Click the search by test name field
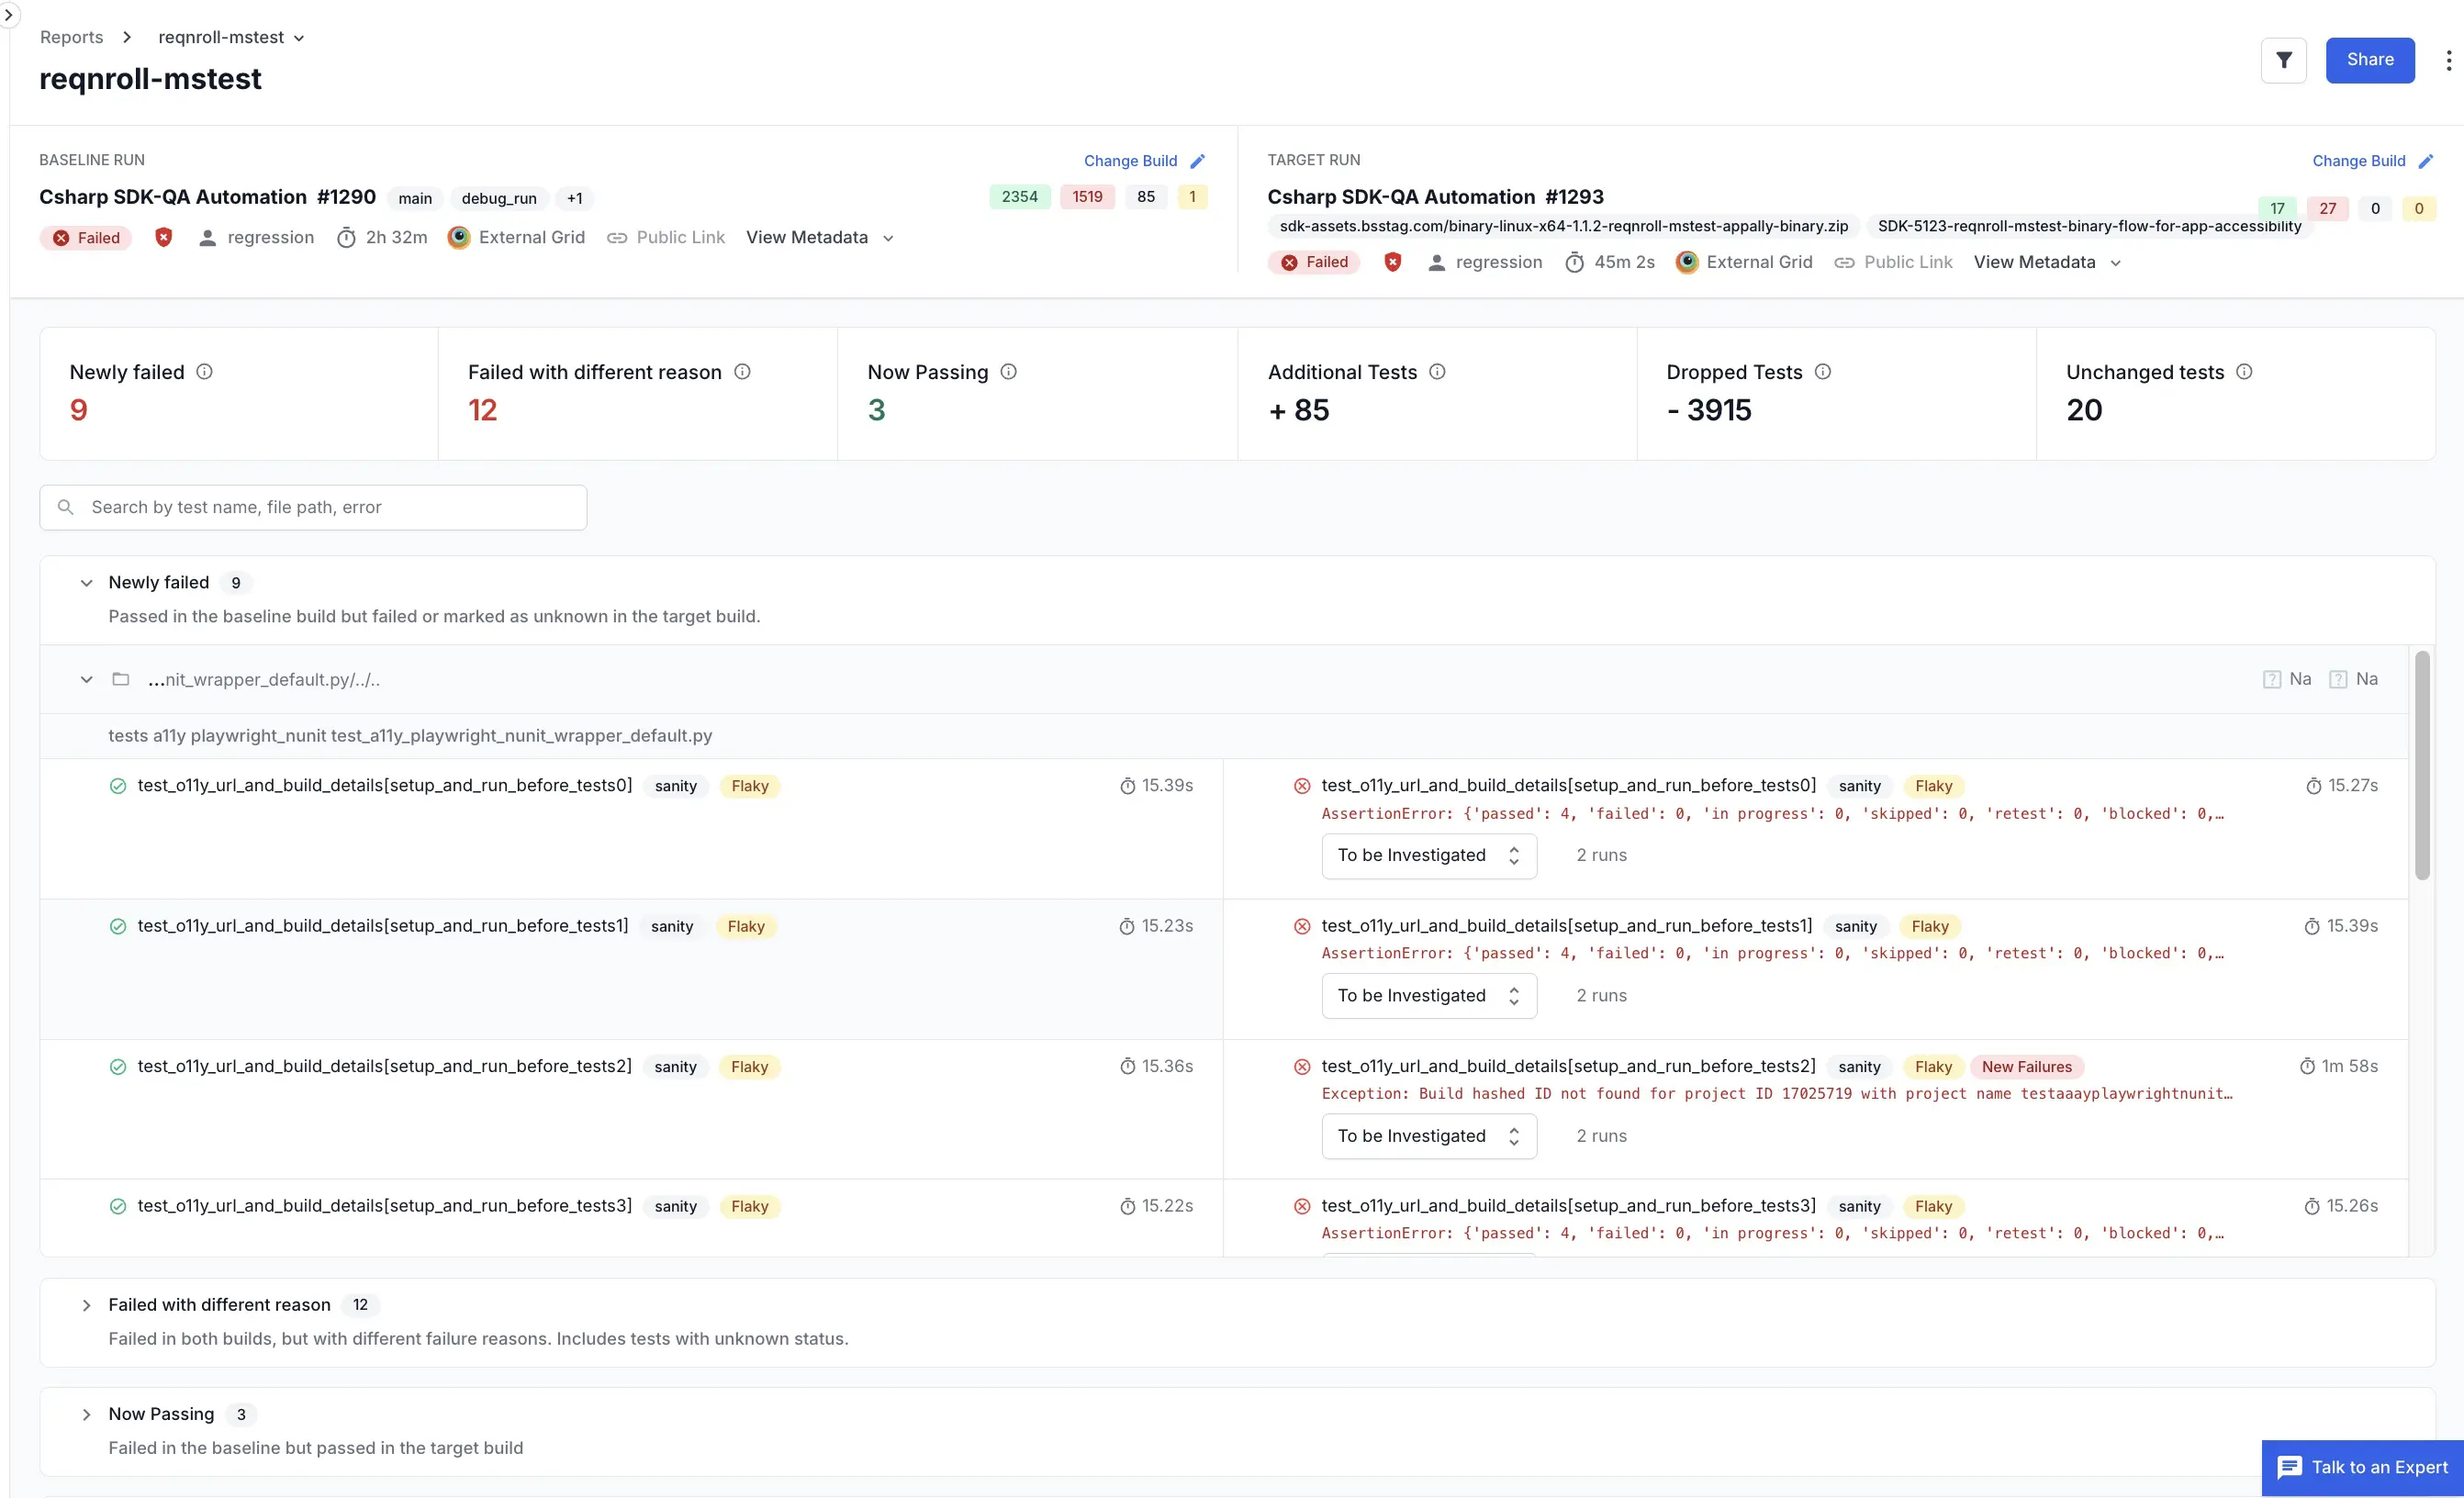 click(313, 507)
